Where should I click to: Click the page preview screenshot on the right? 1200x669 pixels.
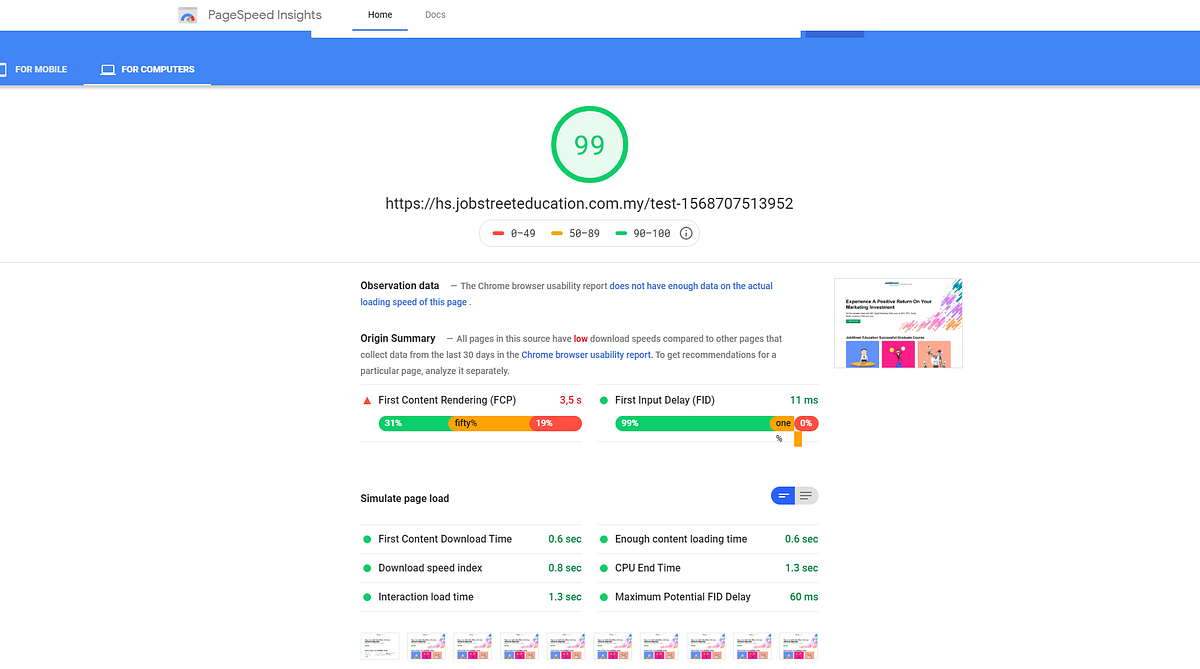coord(898,322)
